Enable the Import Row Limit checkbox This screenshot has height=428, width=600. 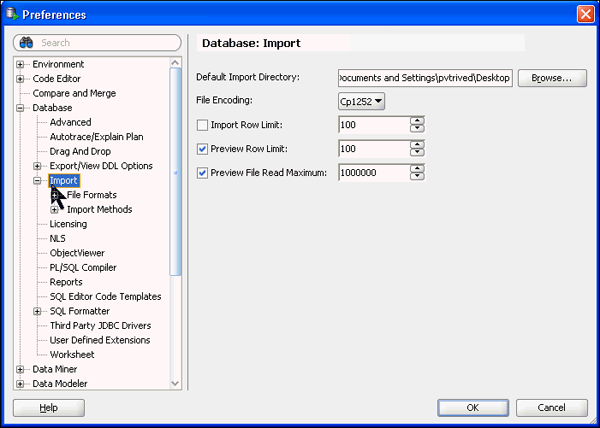(203, 125)
